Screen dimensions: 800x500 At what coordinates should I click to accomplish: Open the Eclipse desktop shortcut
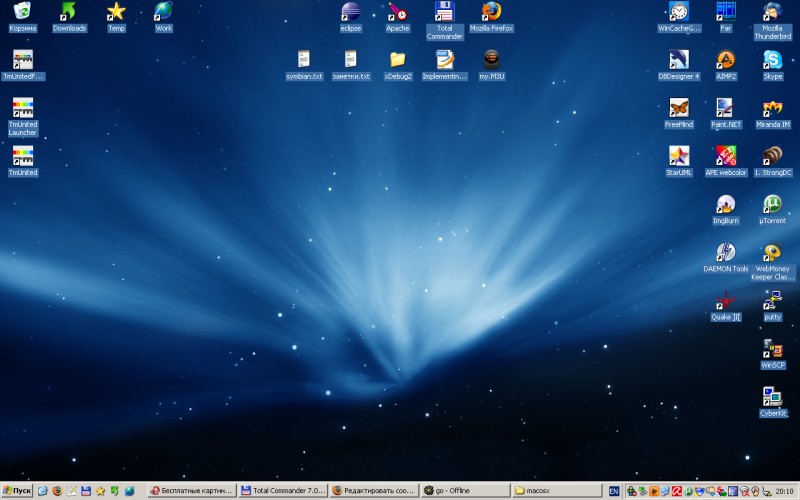point(351,12)
